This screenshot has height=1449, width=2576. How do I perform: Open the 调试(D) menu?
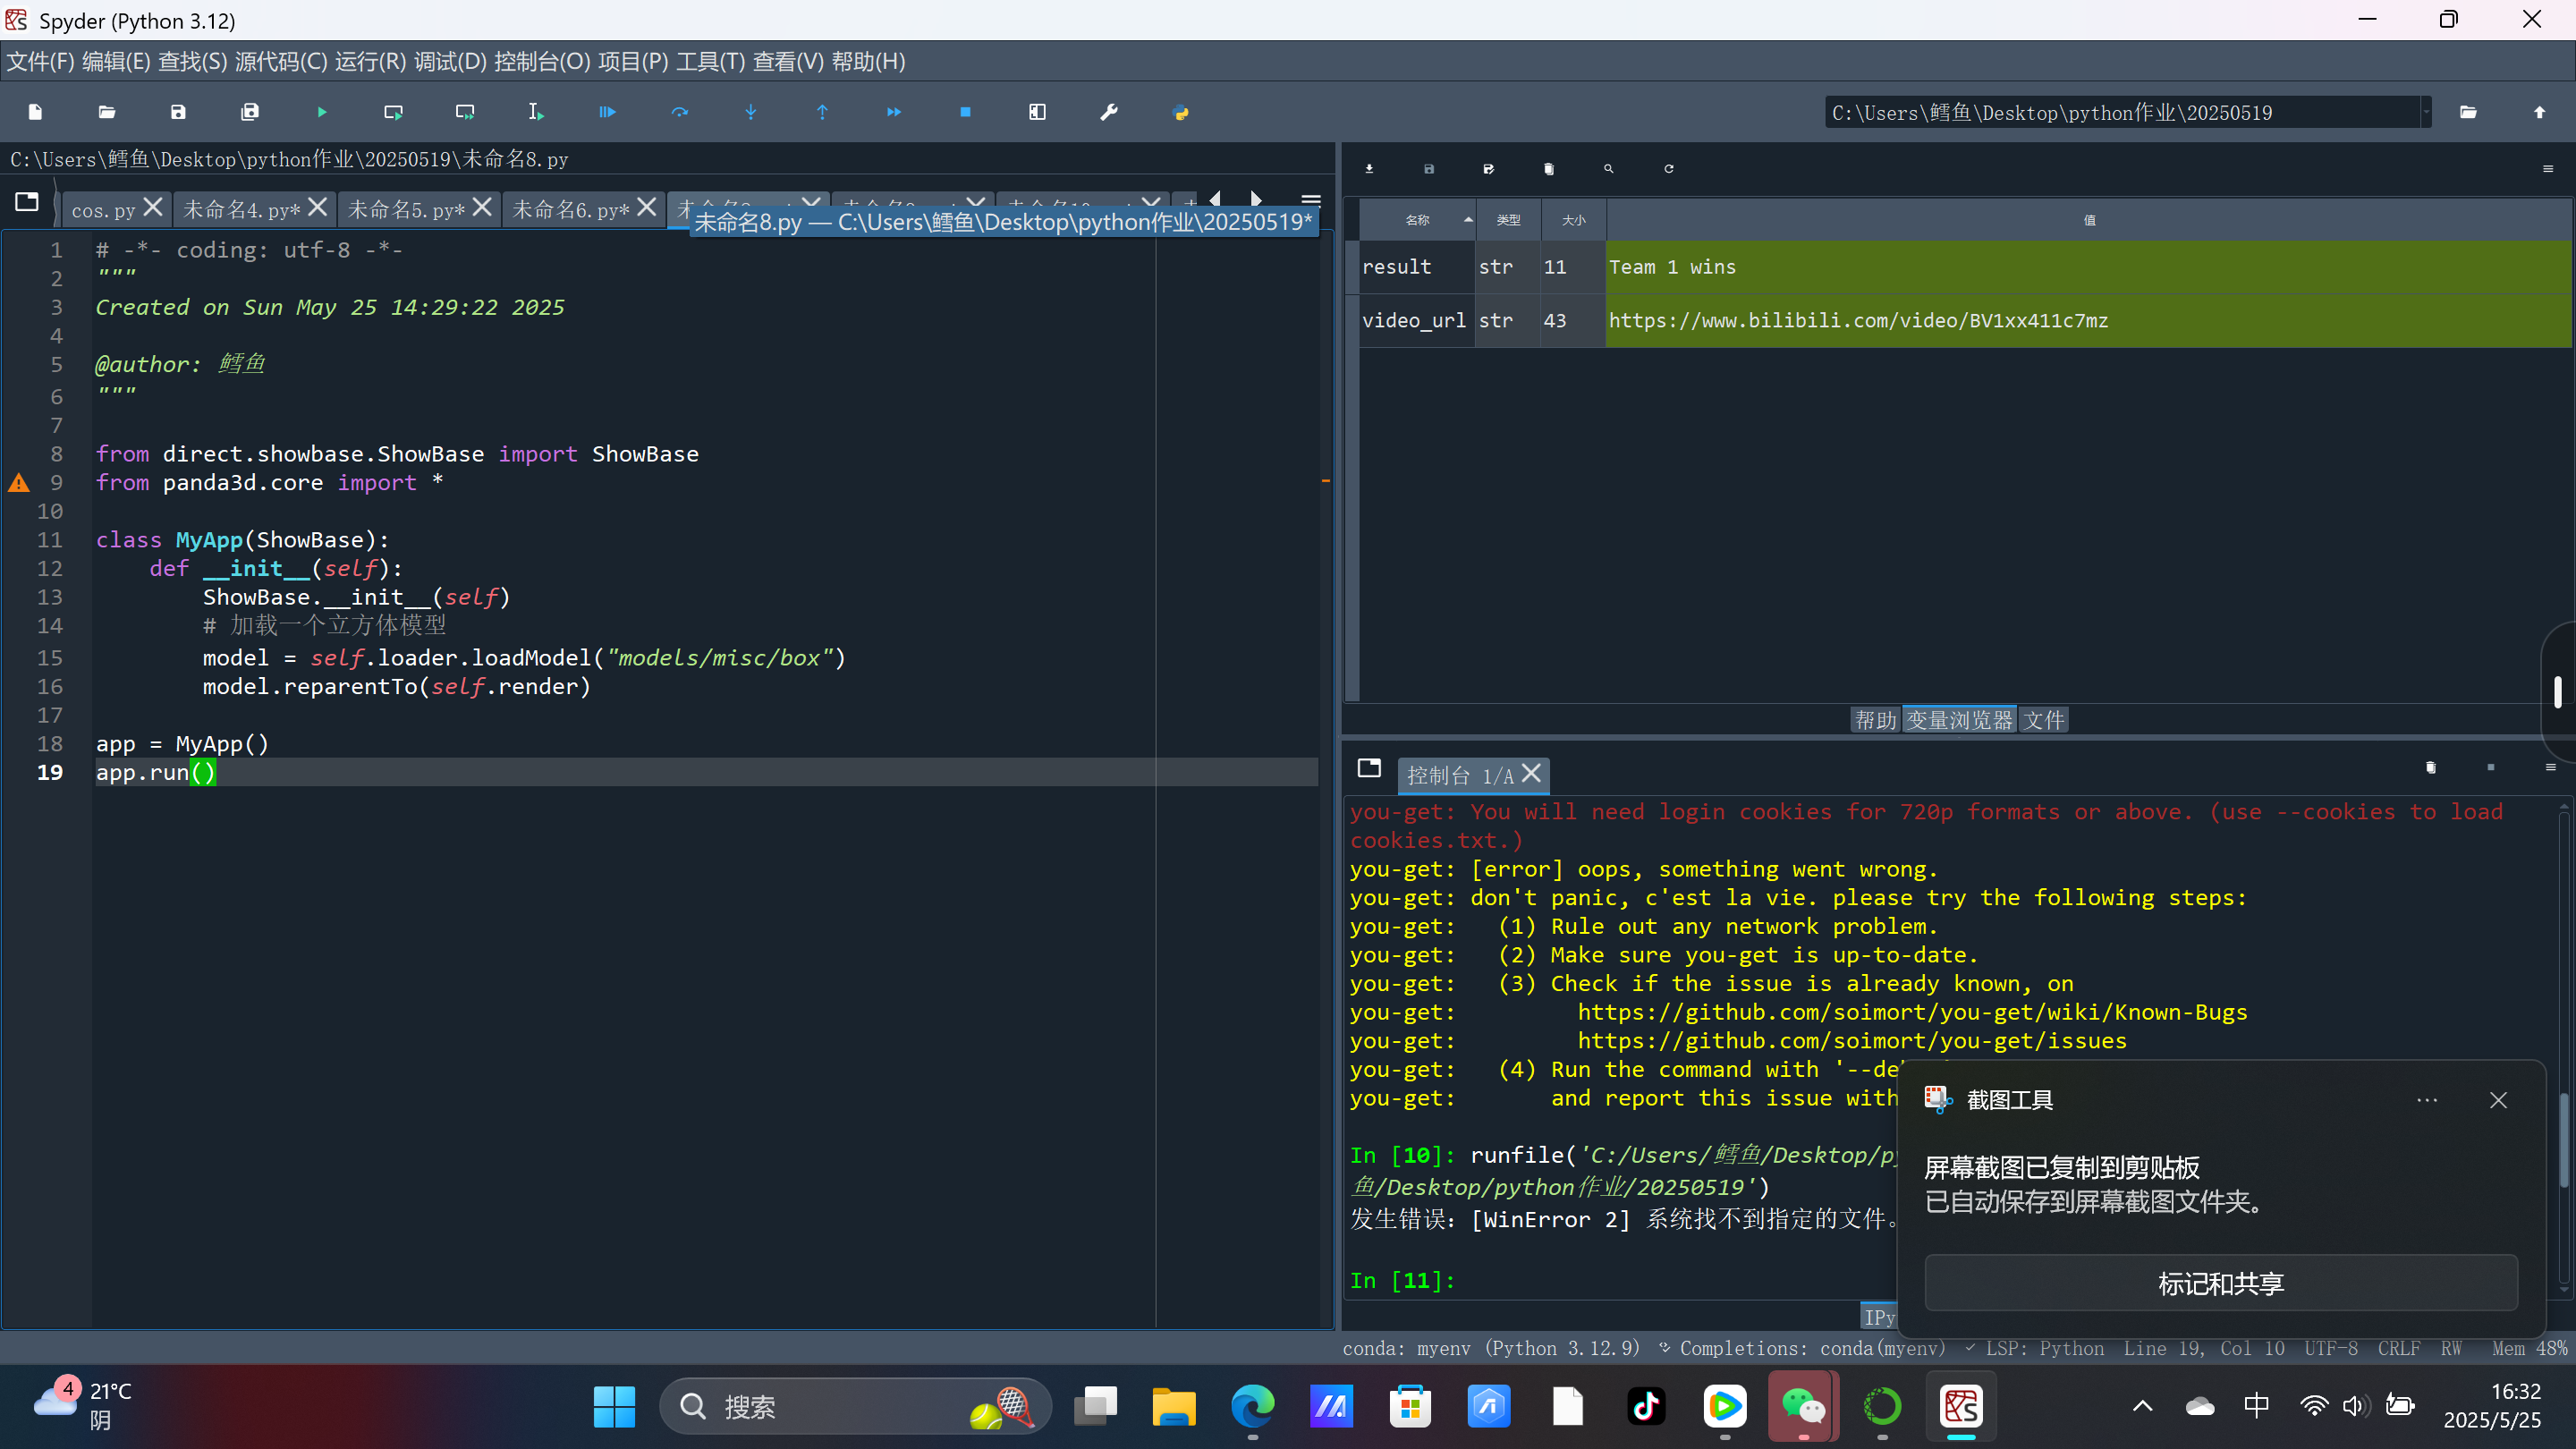point(450,62)
